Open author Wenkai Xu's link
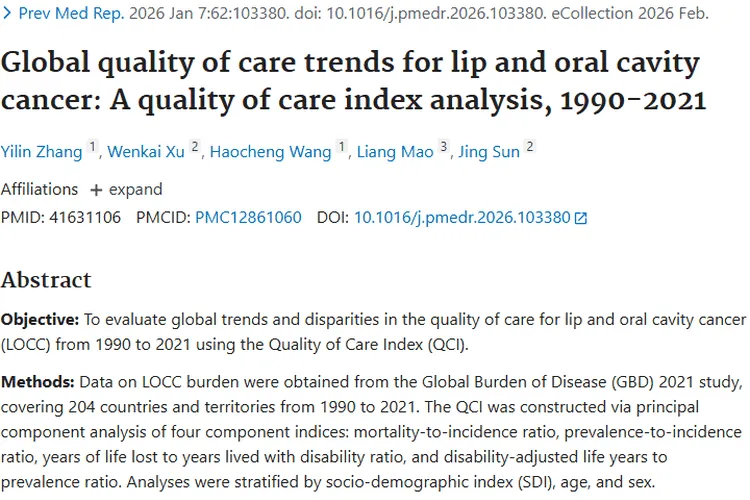 point(144,151)
